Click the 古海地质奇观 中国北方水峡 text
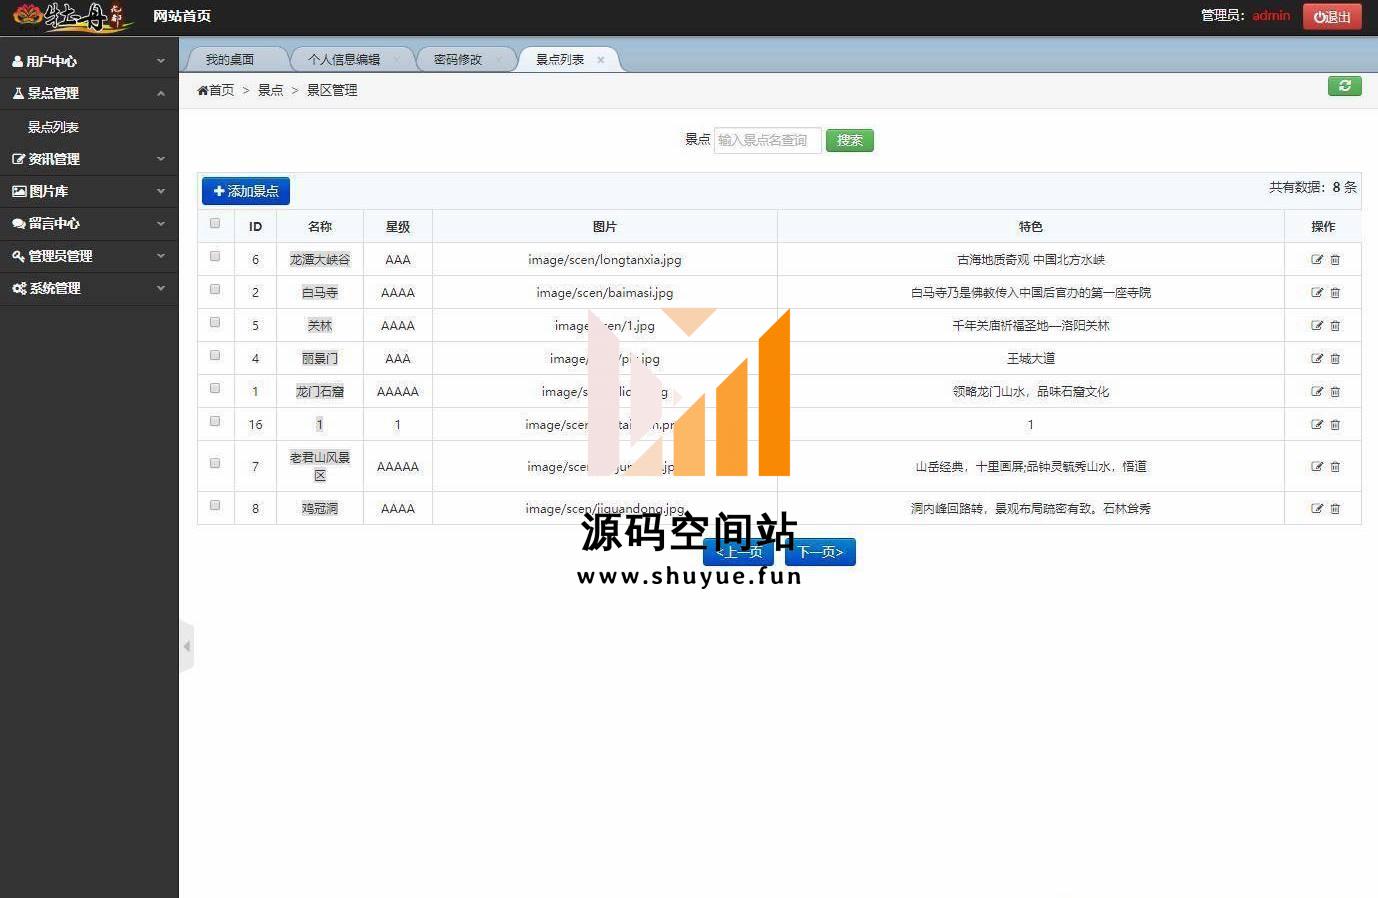 (1031, 259)
